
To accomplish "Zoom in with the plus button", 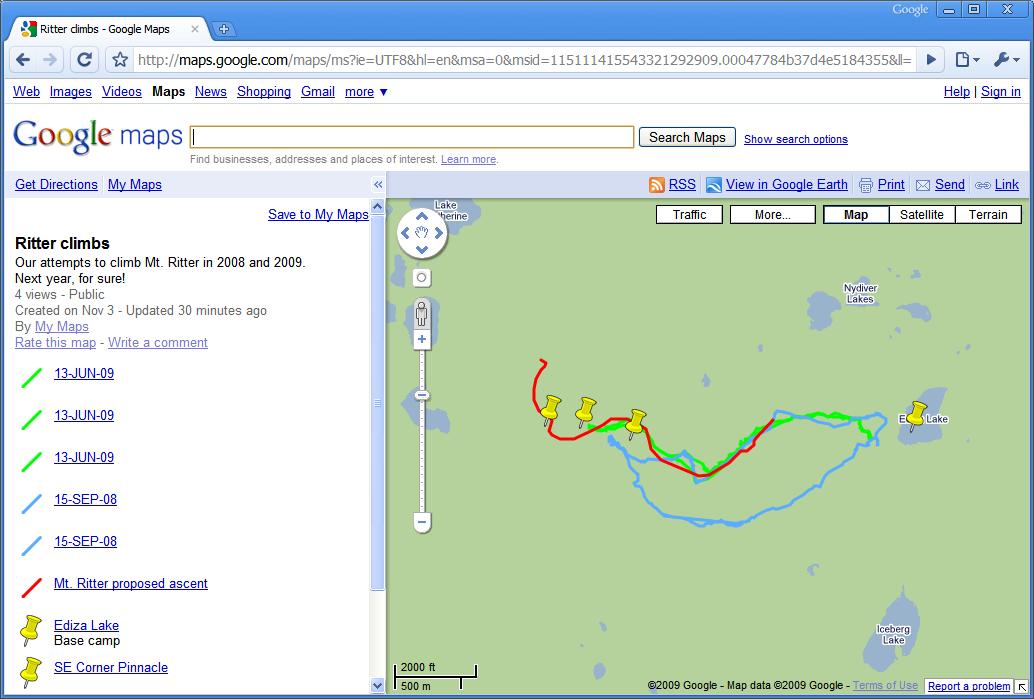I will (x=422, y=340).
